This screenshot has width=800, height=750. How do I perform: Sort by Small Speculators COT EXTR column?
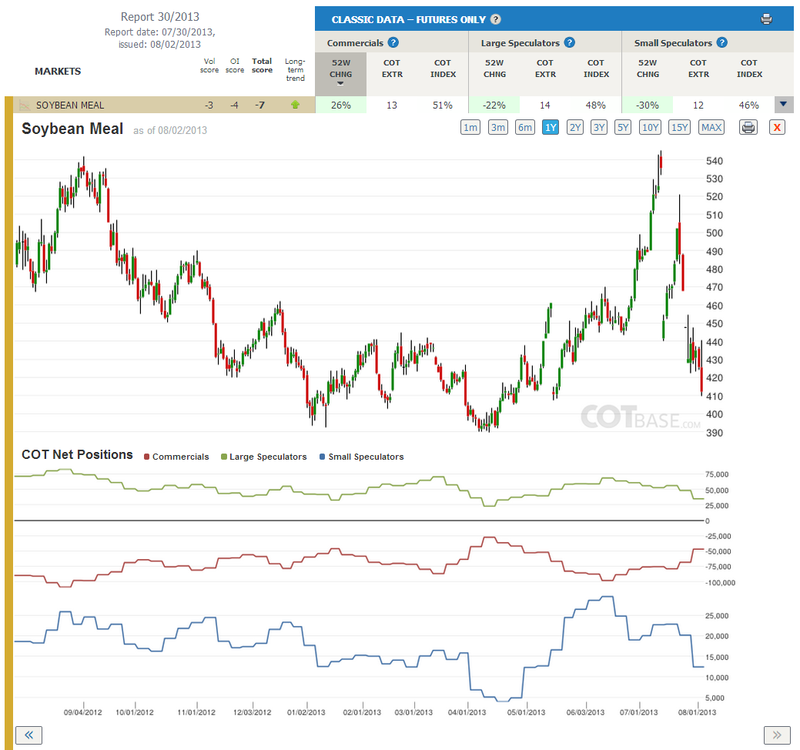[698, 68]
